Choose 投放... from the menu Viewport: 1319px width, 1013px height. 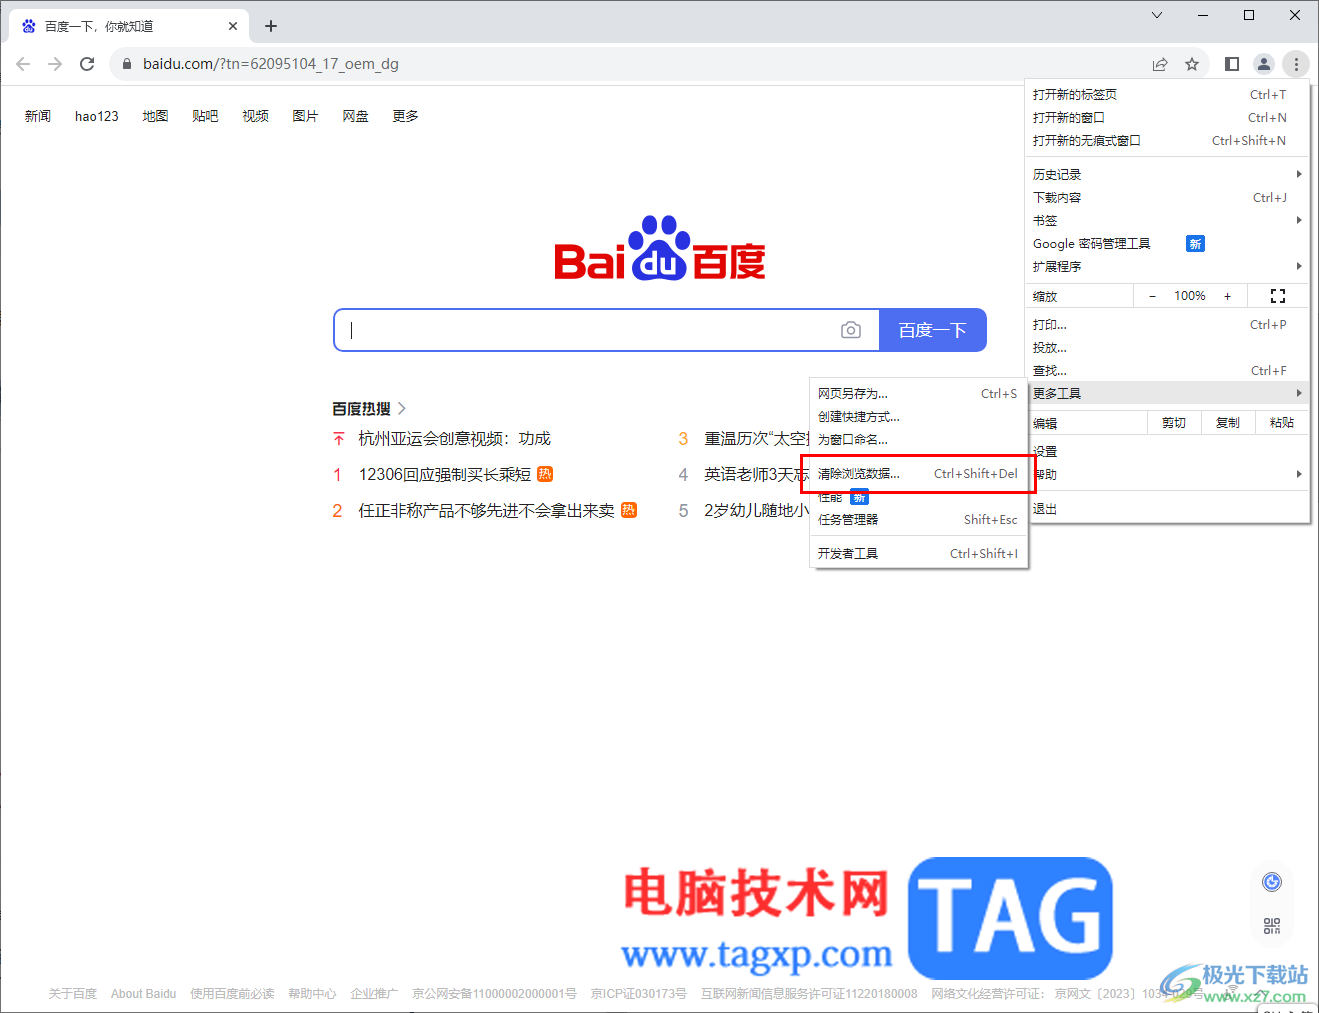[x=1168, y=347]
